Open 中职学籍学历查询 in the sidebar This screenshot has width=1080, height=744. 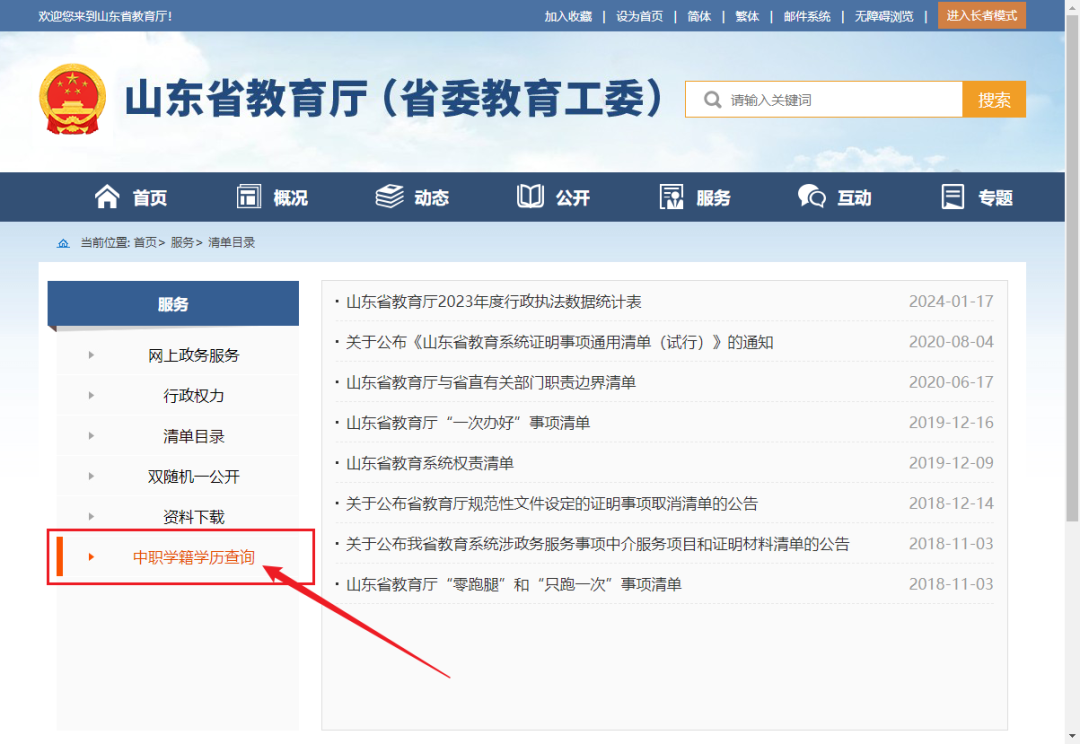194,557
